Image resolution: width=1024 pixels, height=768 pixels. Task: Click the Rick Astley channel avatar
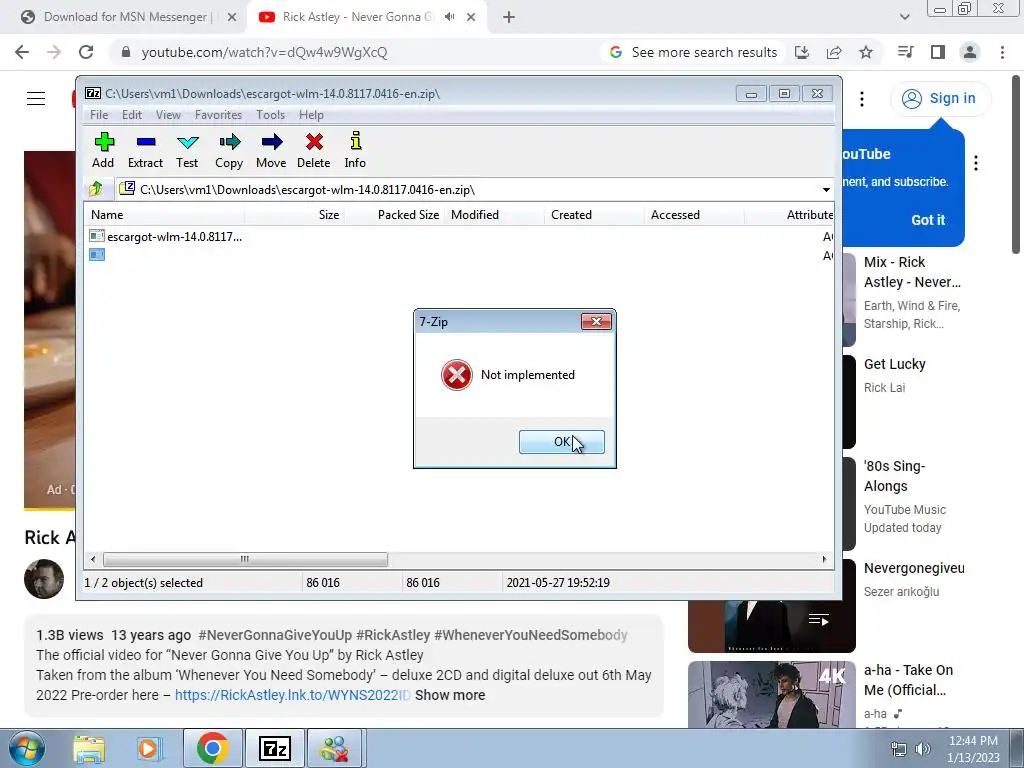[x=44, y=579]
